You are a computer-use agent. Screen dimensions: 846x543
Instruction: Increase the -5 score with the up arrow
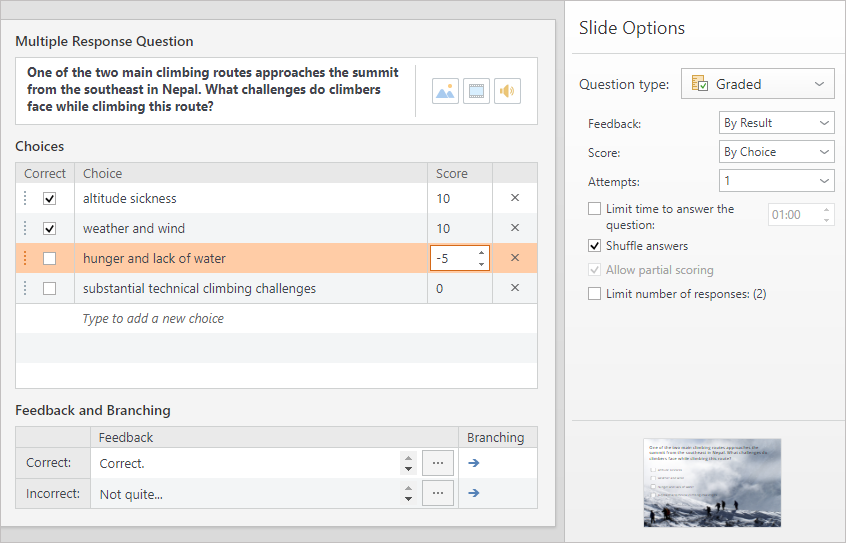point(481,253)
